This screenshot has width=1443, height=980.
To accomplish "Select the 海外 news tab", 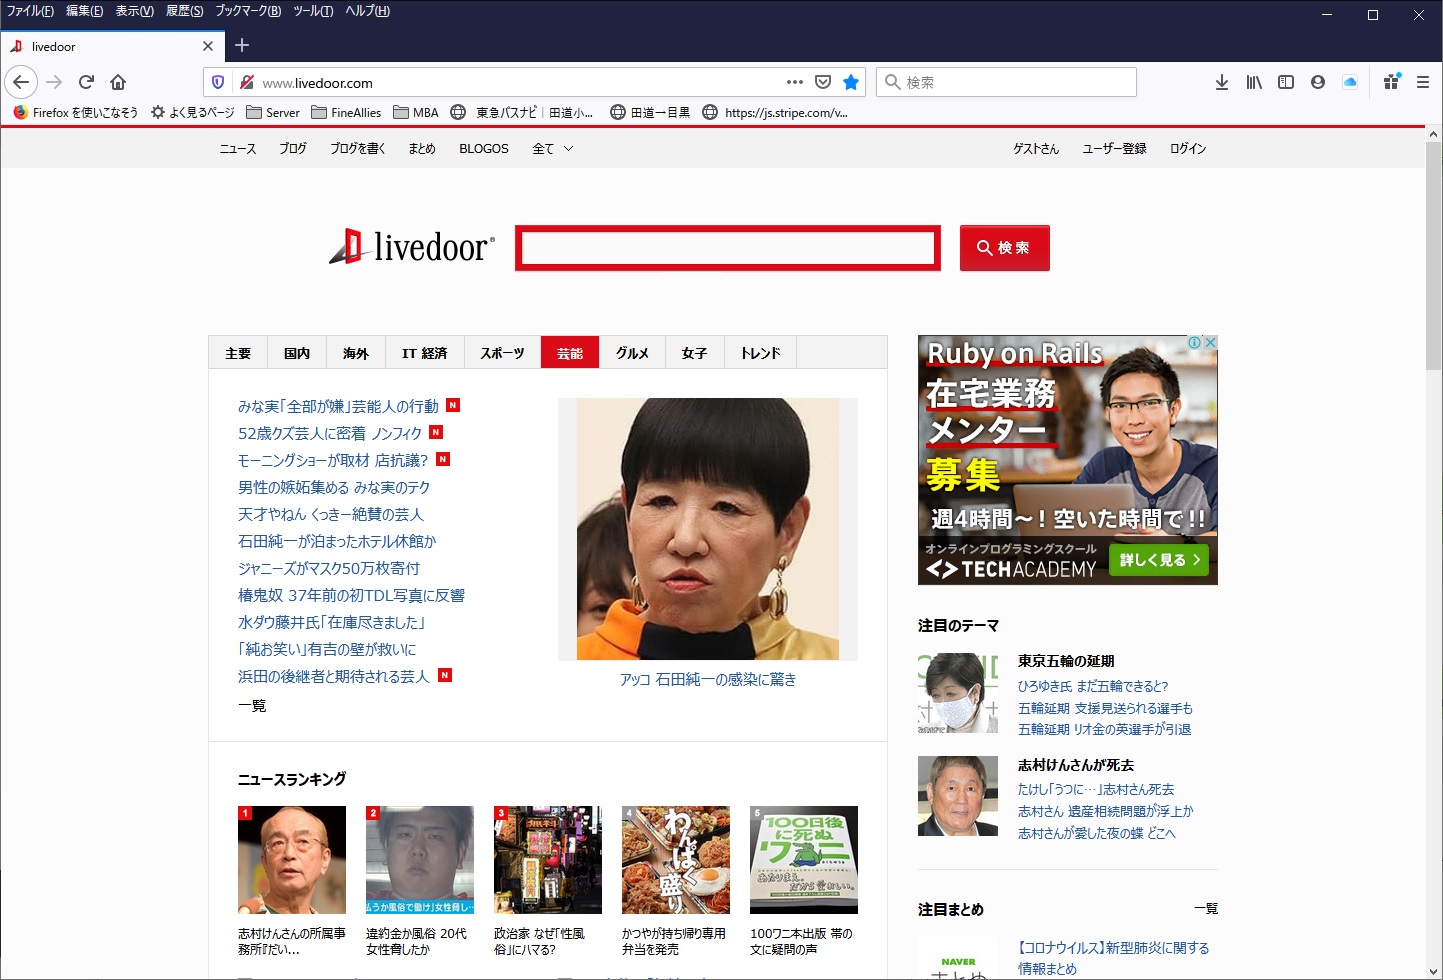I will [356, 353].
